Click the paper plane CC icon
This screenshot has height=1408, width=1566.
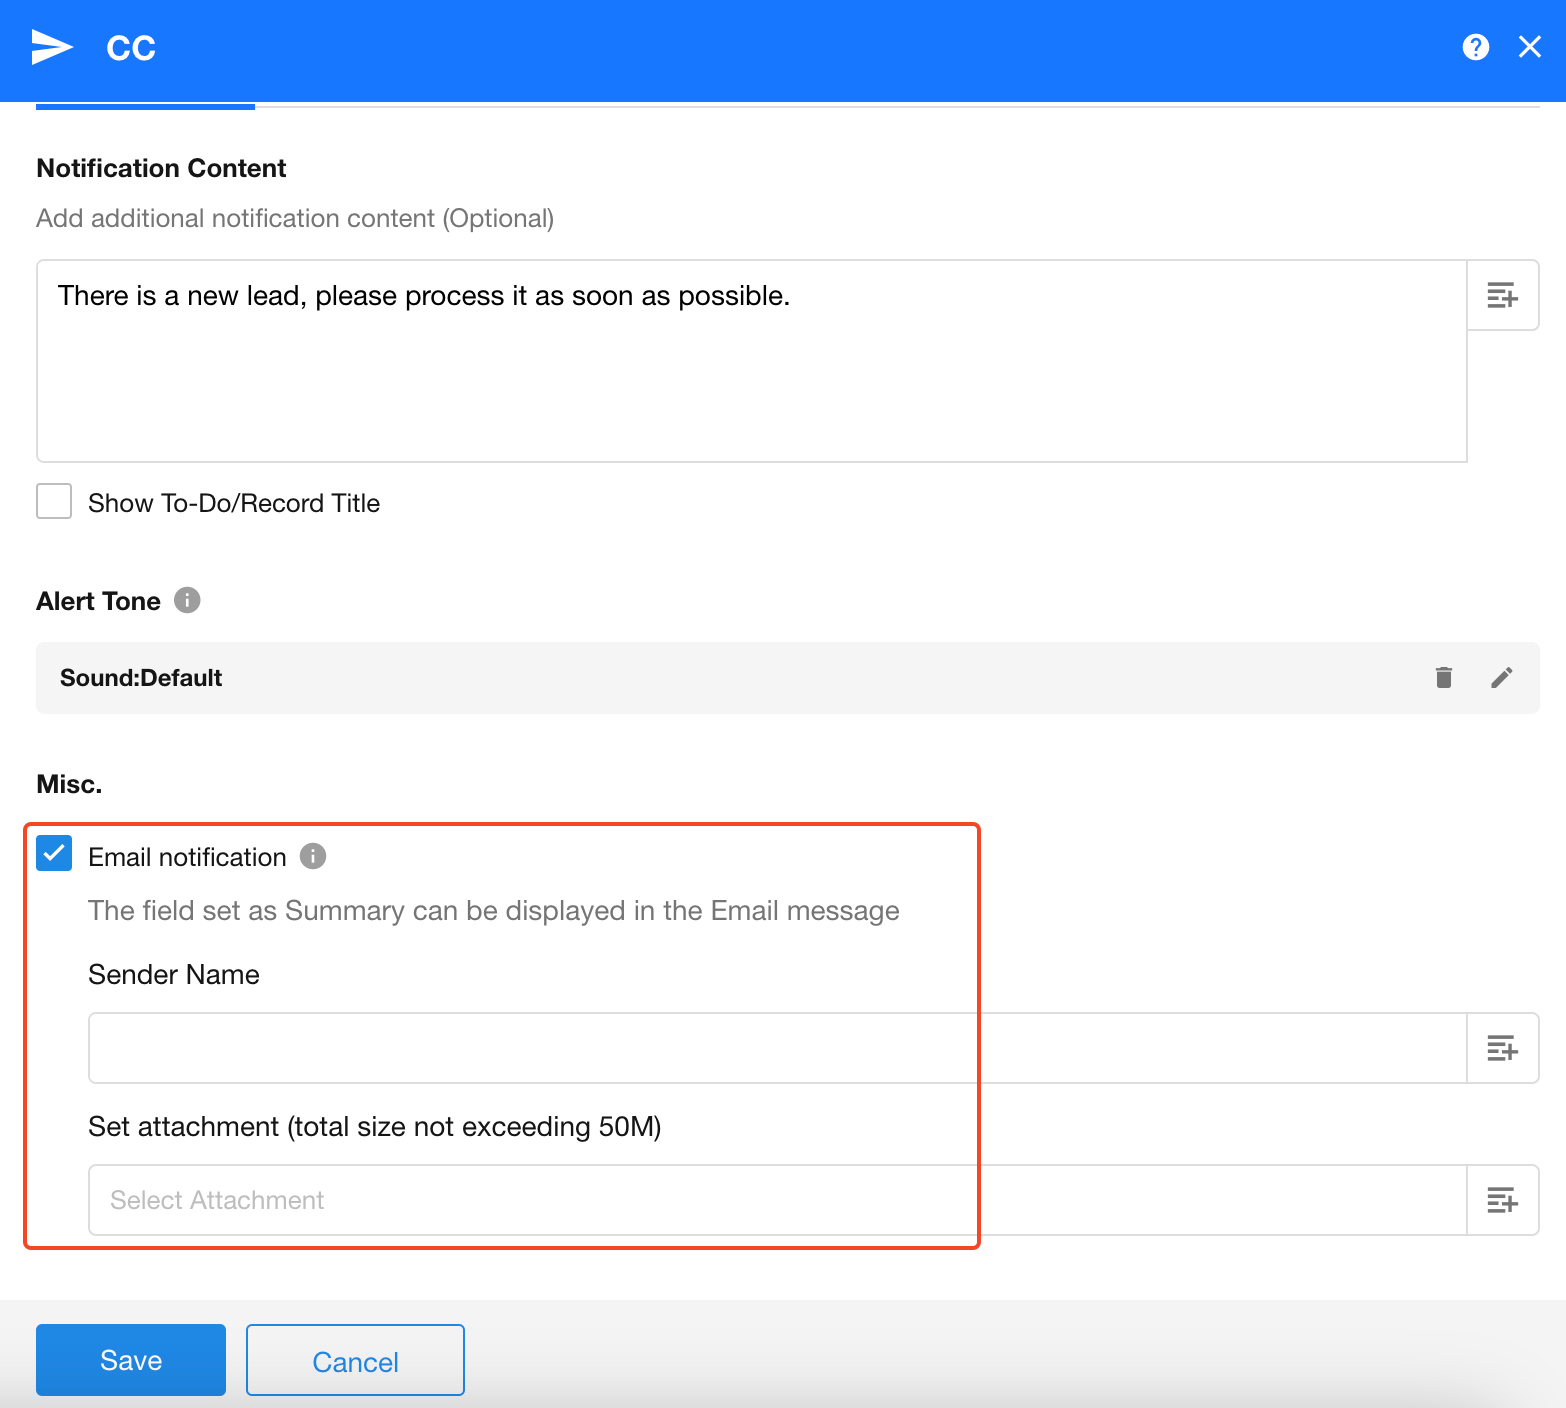pyautogui.click(x=52, y=47)
